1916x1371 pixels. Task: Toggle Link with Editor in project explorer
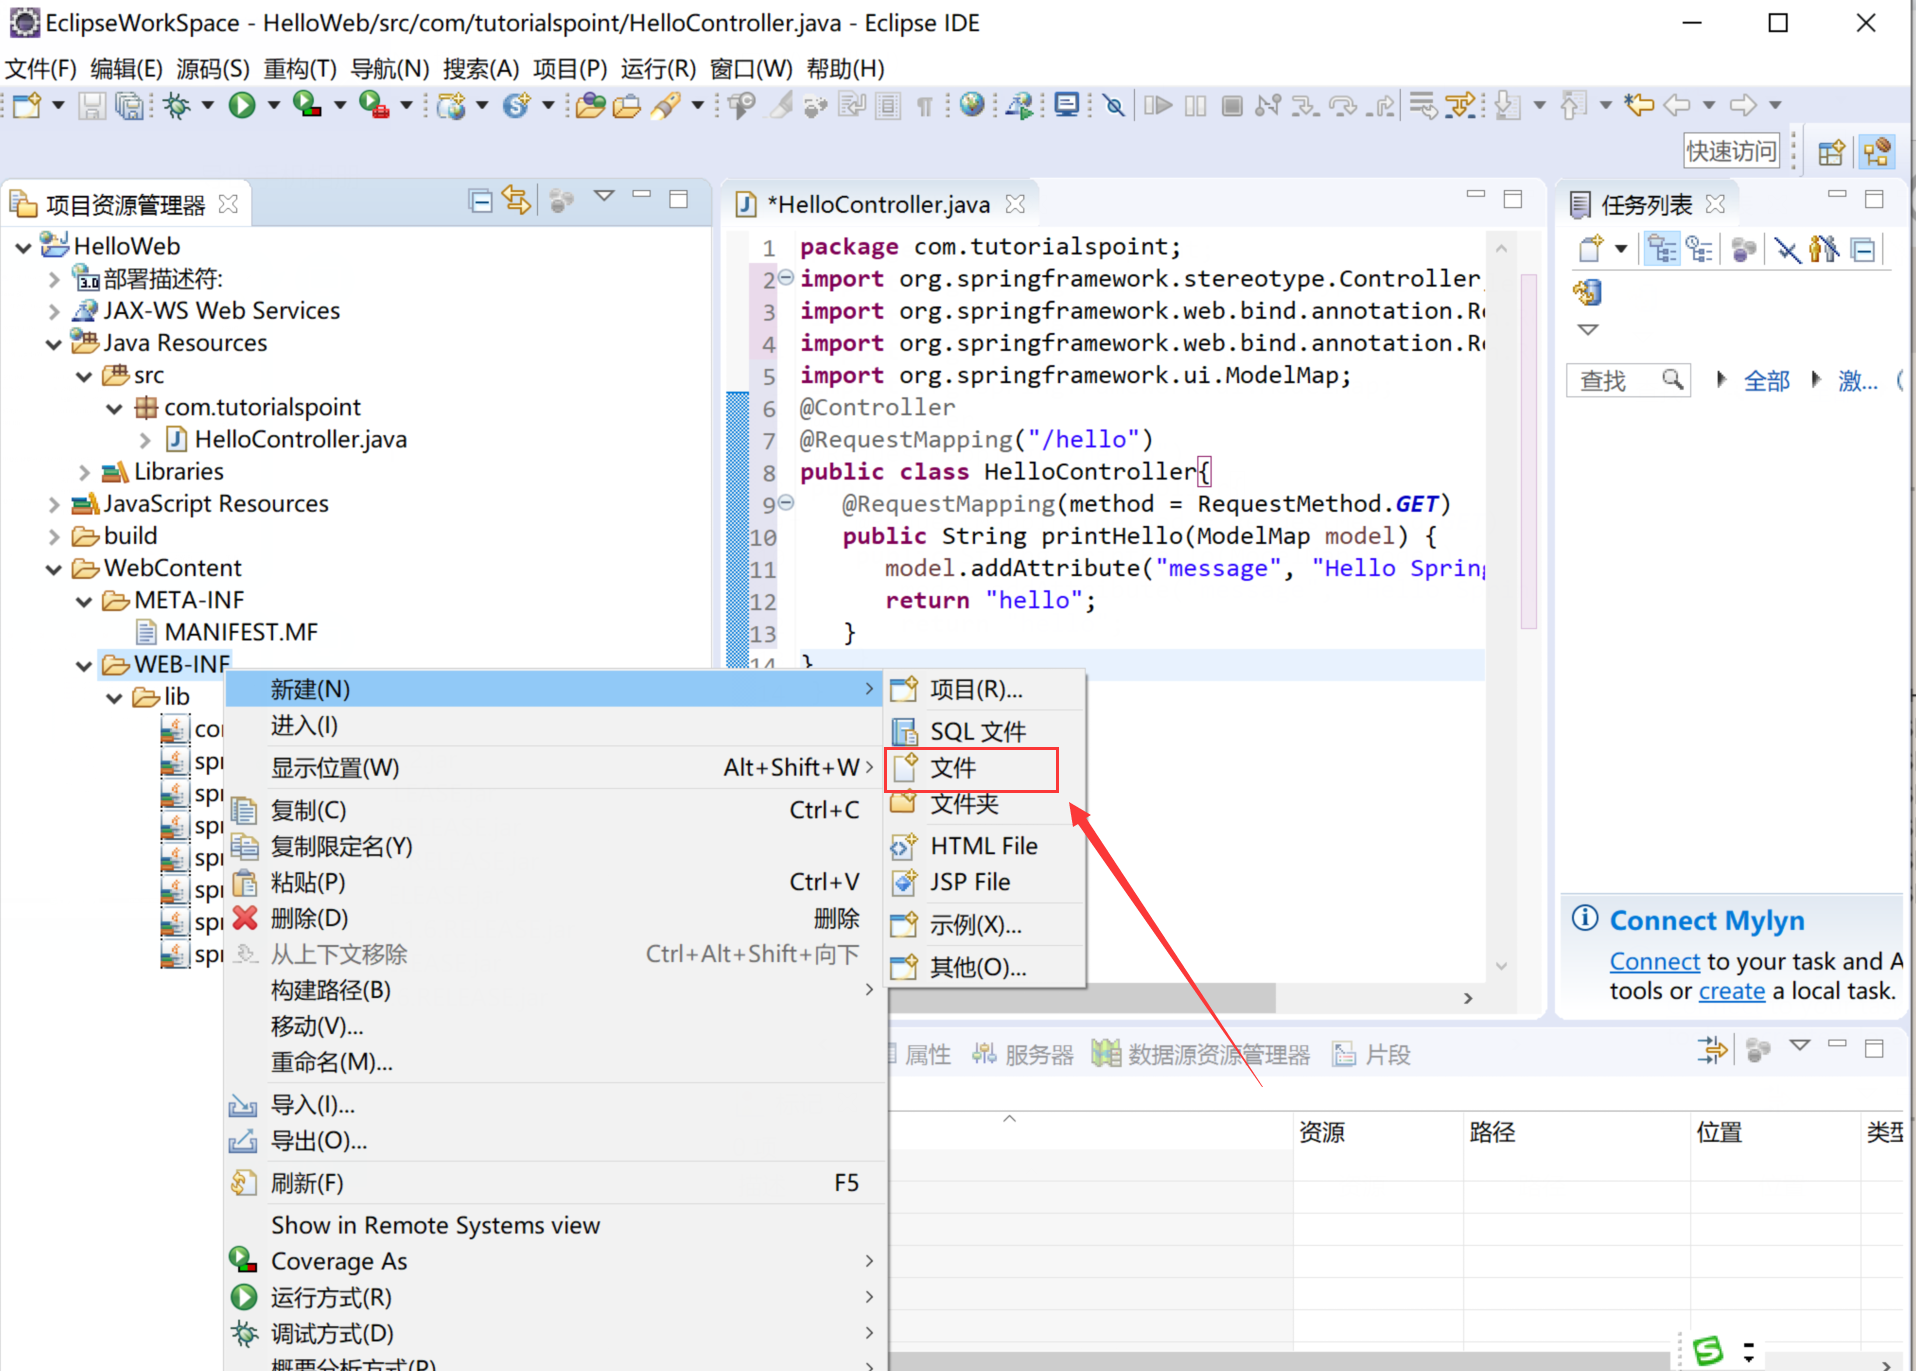(x=516, y=201)
